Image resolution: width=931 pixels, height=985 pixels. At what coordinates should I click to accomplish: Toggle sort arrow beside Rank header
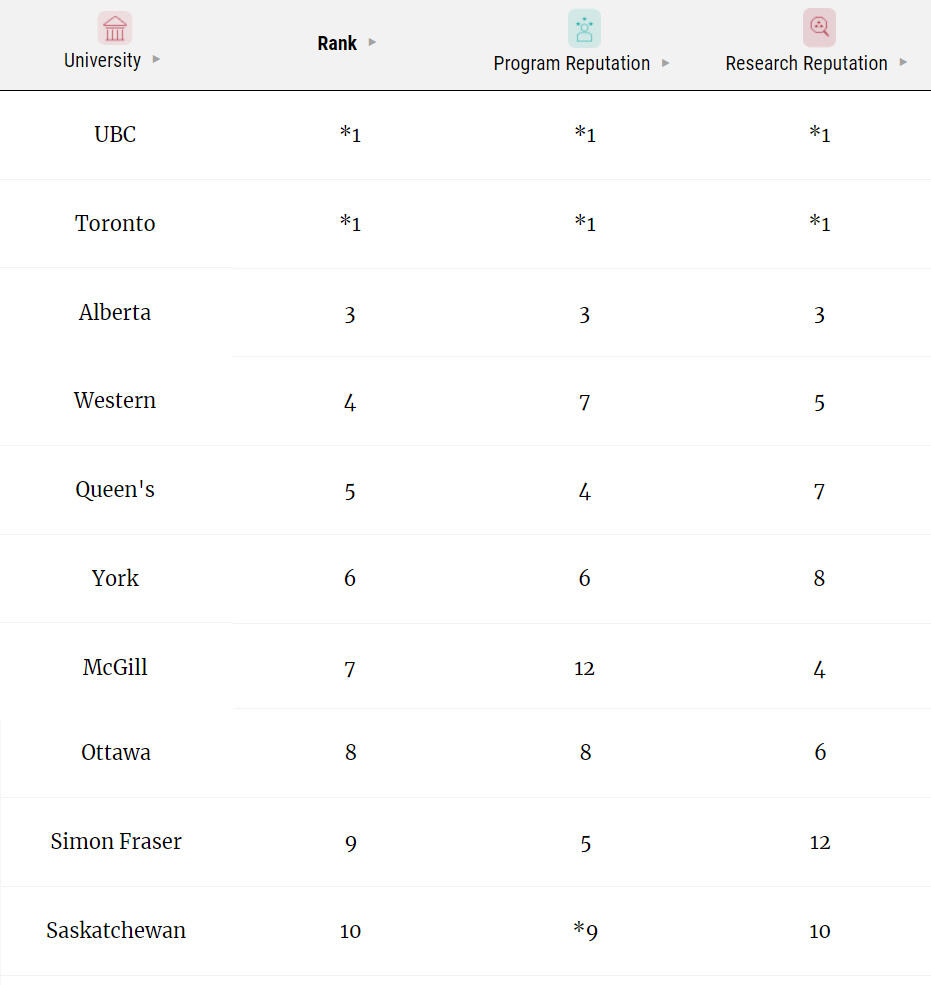(x=372, y=42)
